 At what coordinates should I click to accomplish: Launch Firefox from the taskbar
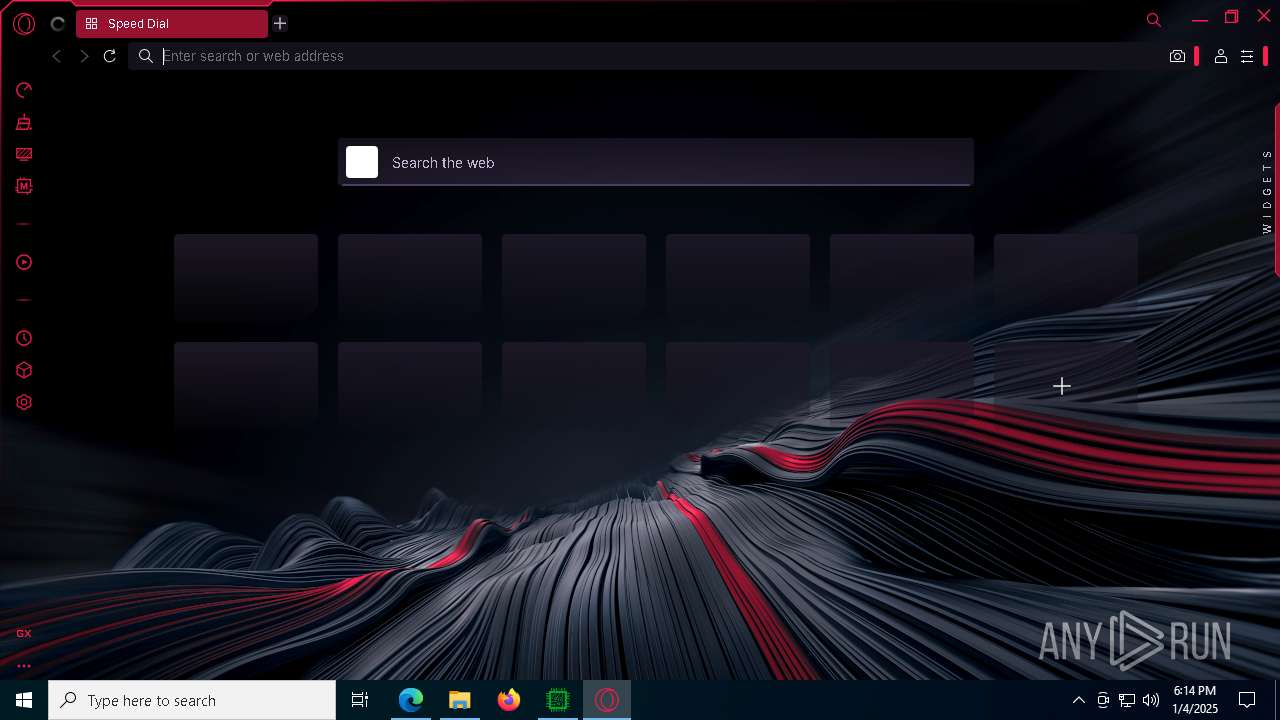coord(509,700)
